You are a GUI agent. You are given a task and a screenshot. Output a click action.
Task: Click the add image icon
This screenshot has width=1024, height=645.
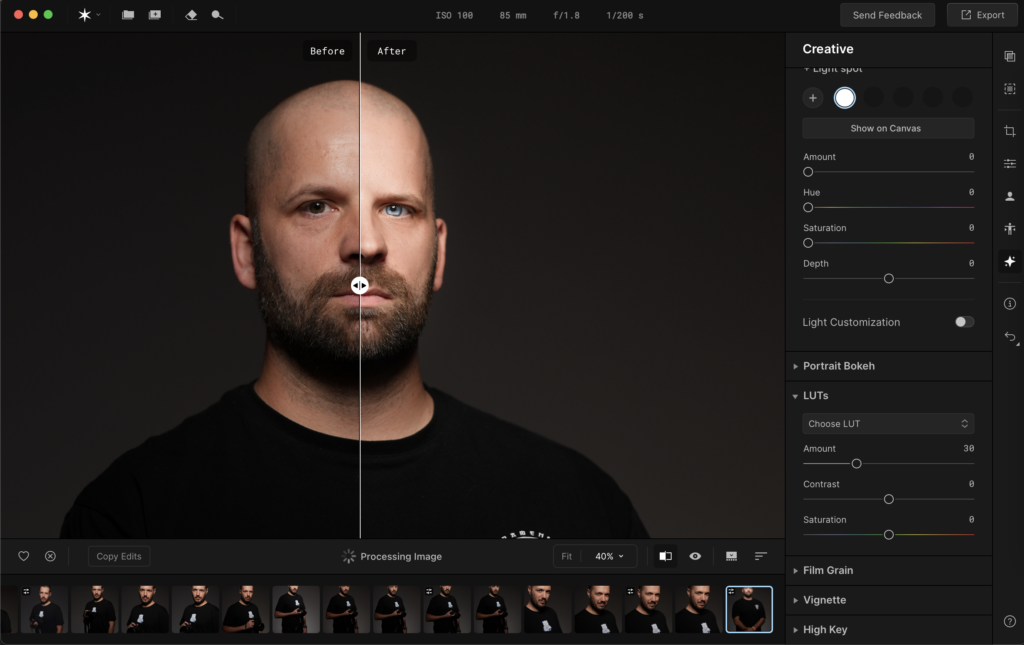point(155,15)
